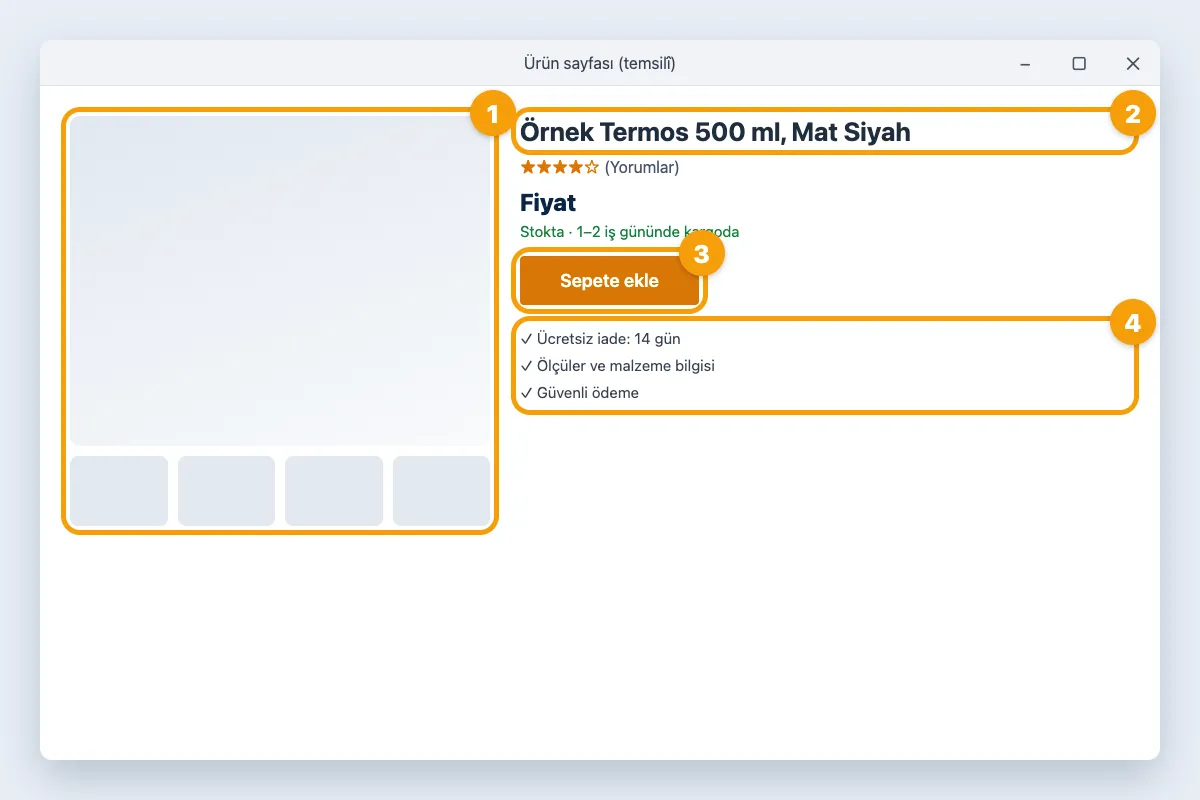
Task: Open the large main product image
Action: (x=280, y=281)
